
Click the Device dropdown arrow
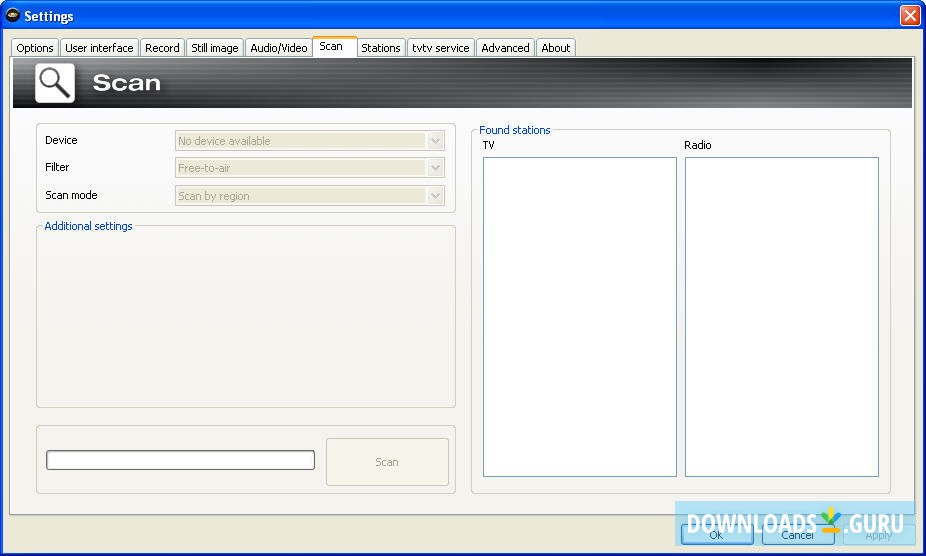[x=436, y=141]
